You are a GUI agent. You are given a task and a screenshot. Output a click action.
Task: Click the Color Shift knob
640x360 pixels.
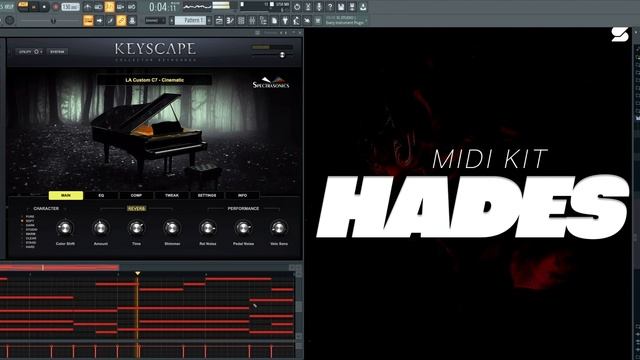tap(64, 228)
